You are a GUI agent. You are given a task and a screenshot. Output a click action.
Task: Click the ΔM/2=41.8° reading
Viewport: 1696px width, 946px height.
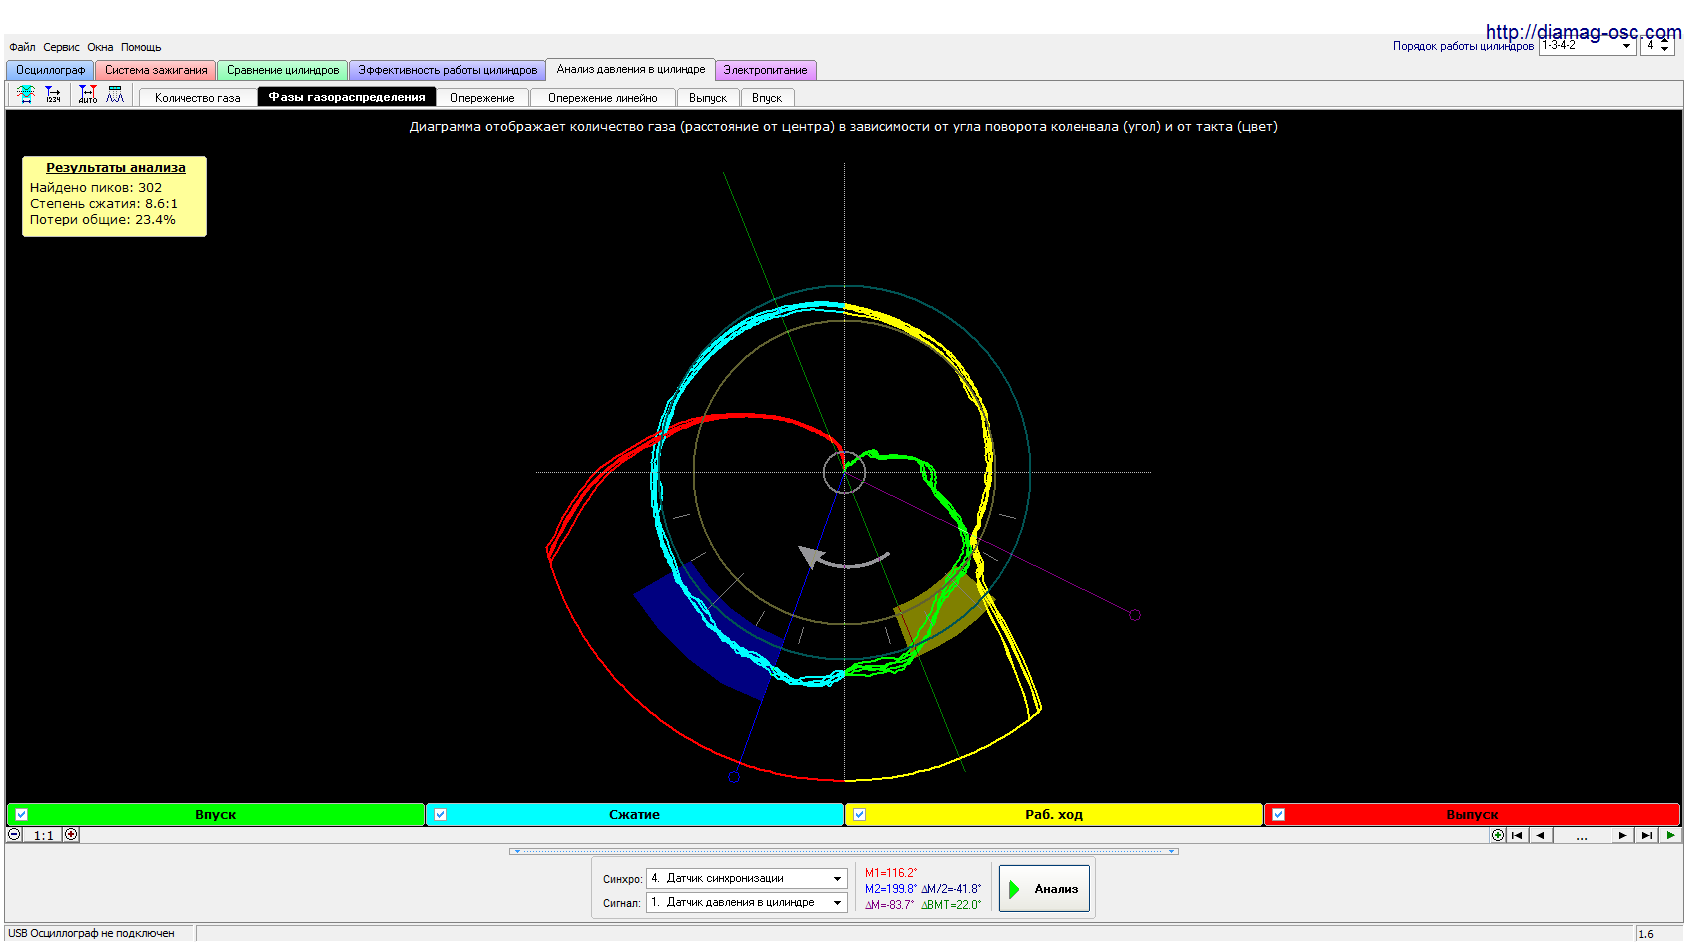951,889
